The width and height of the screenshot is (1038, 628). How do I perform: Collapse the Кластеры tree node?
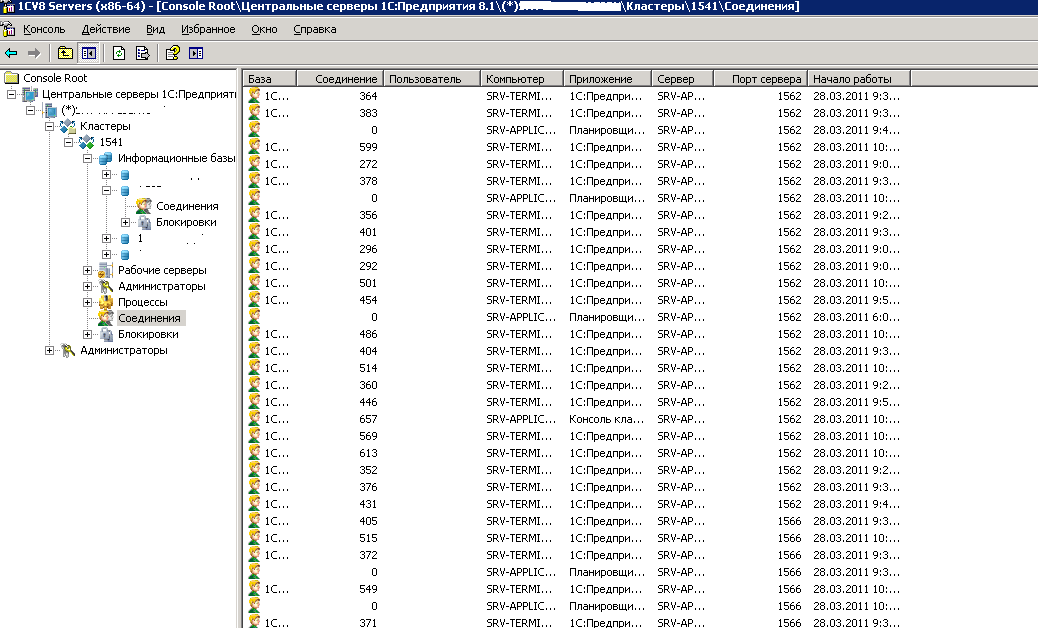pyautogui.click(x=49, y=126)
